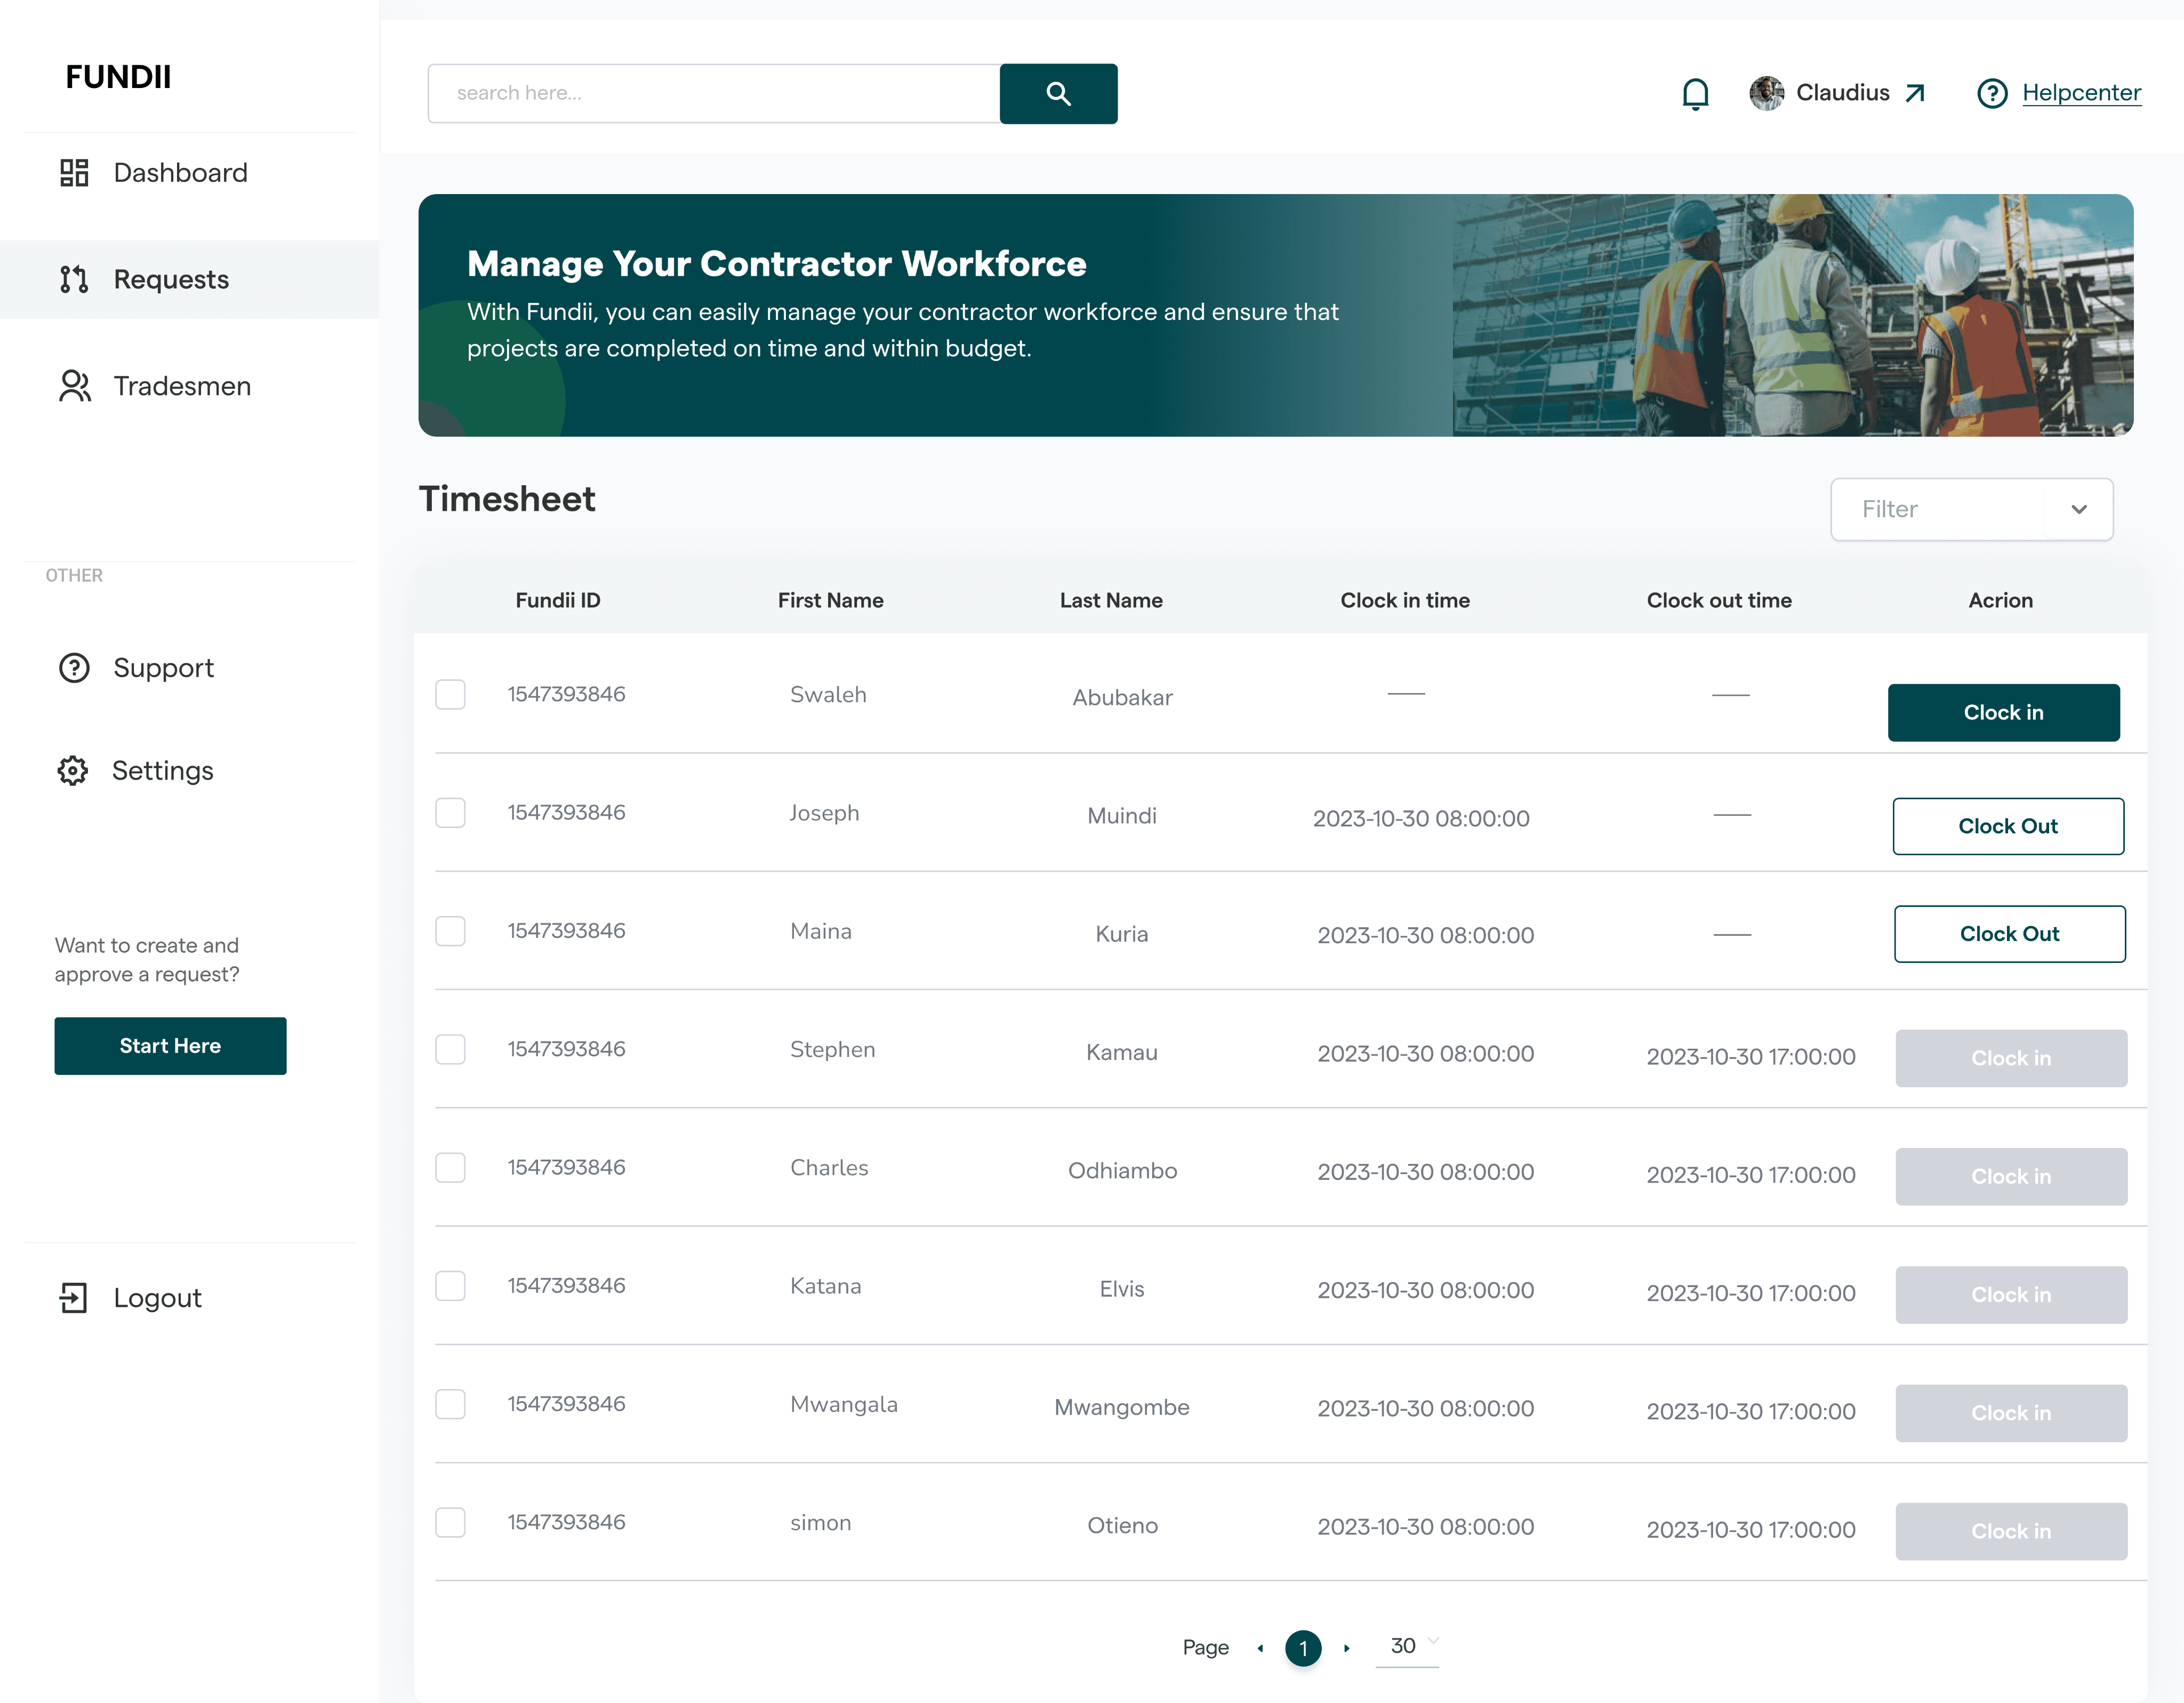The image size is (2184, 1703).
Task: Click the Requests pull-request icon
Action: 74,279
